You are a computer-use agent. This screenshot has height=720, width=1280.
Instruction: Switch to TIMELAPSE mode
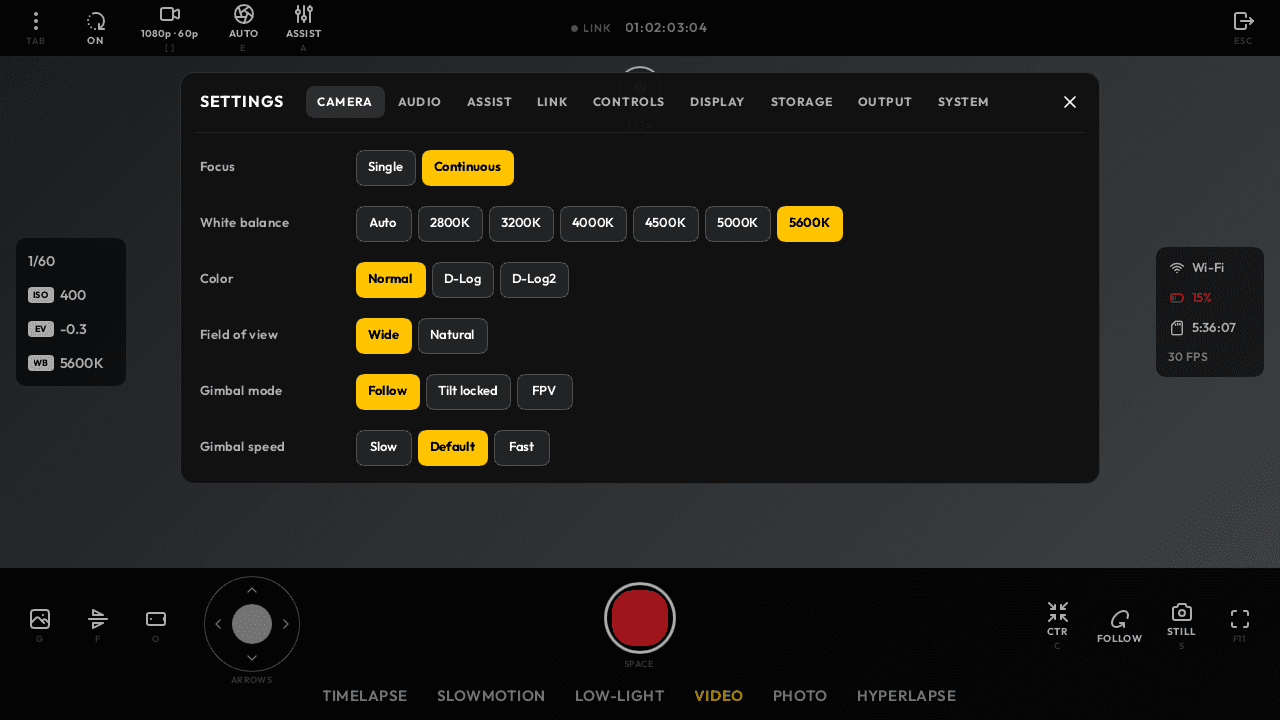[365, 696]
